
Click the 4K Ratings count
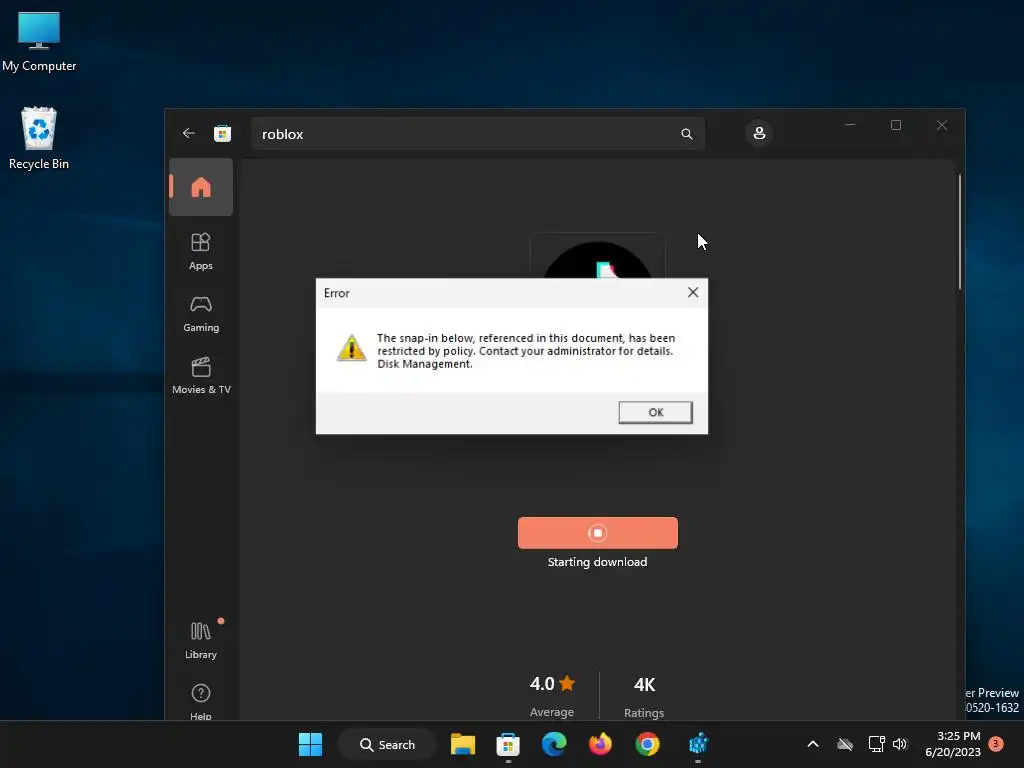pos(644,696)
